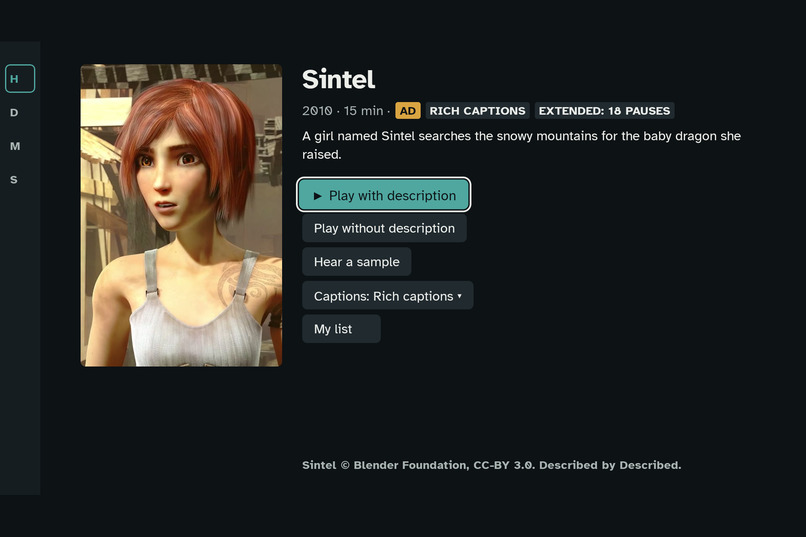Add Sintel via My list button
The image size is (806, 537).
point(341,329)
